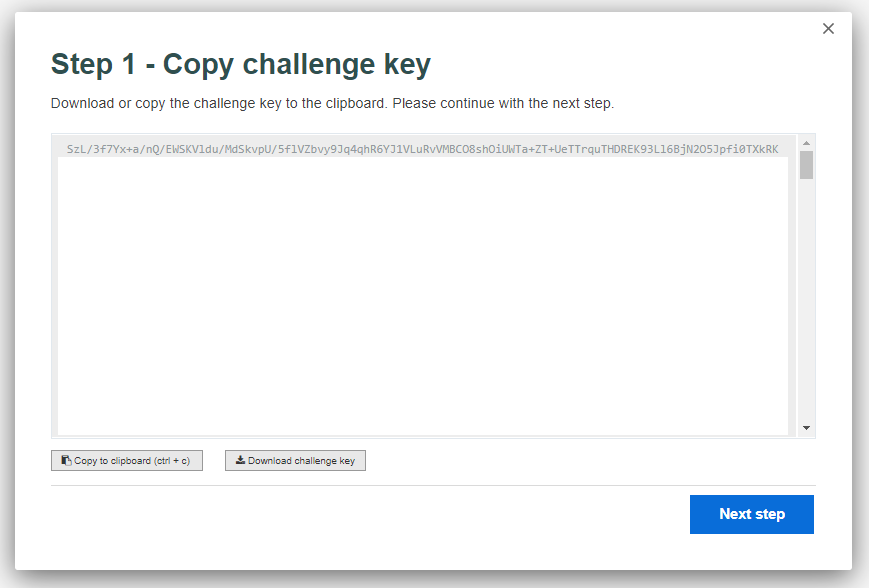Click the empty area of the key textarea
This screenshot has width=869, height=588.
pyautogui.click(x=423, y=296)
